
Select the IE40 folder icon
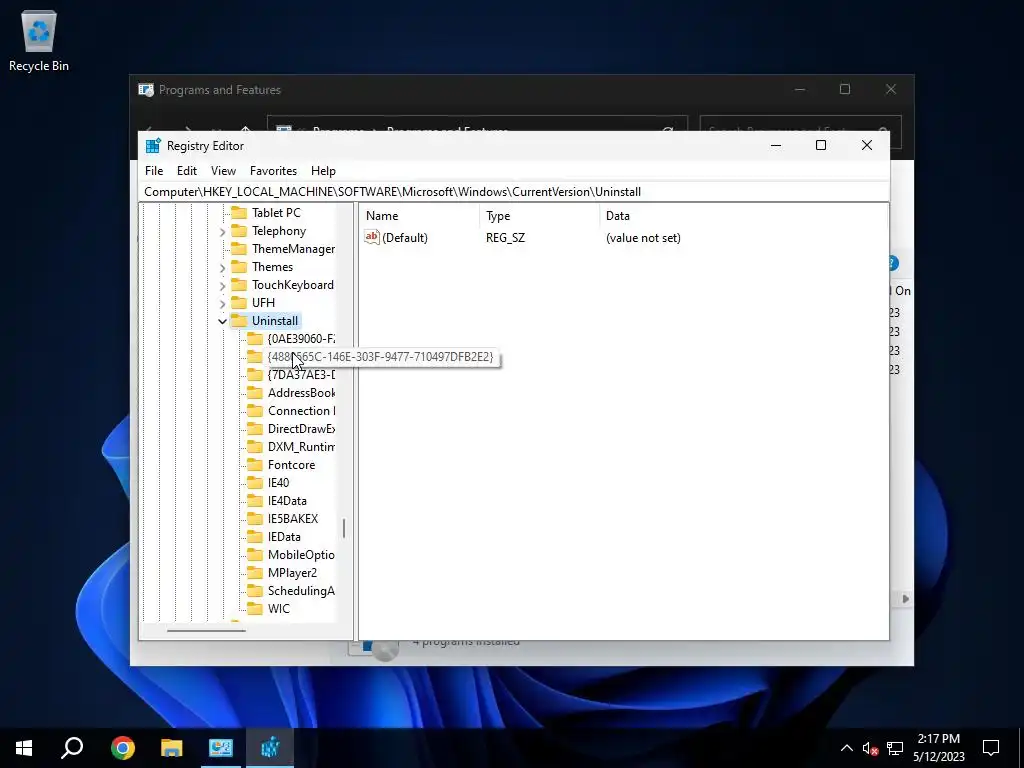click(x=255, y=483)
